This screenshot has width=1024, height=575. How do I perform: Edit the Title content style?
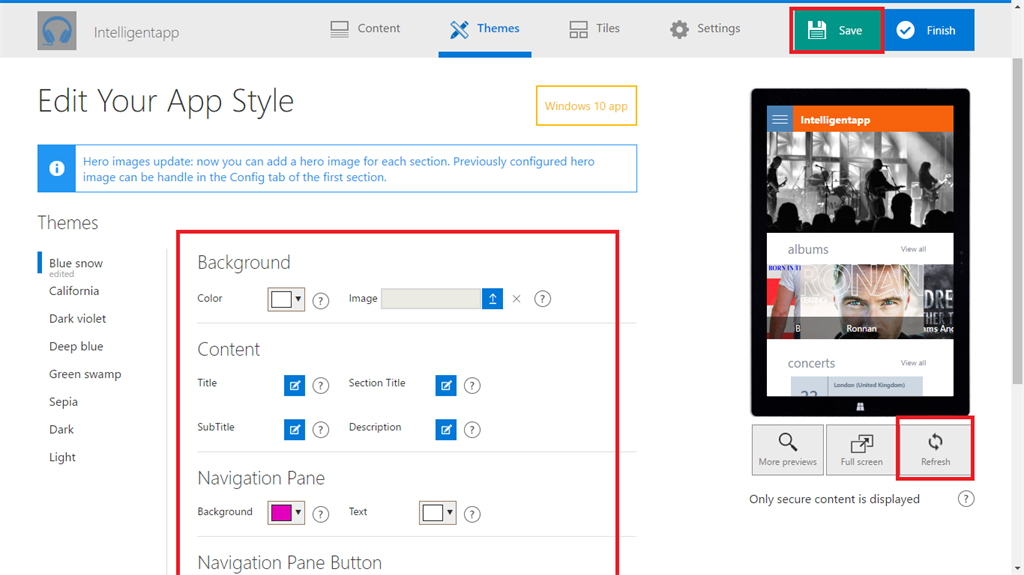click(295, 386)
